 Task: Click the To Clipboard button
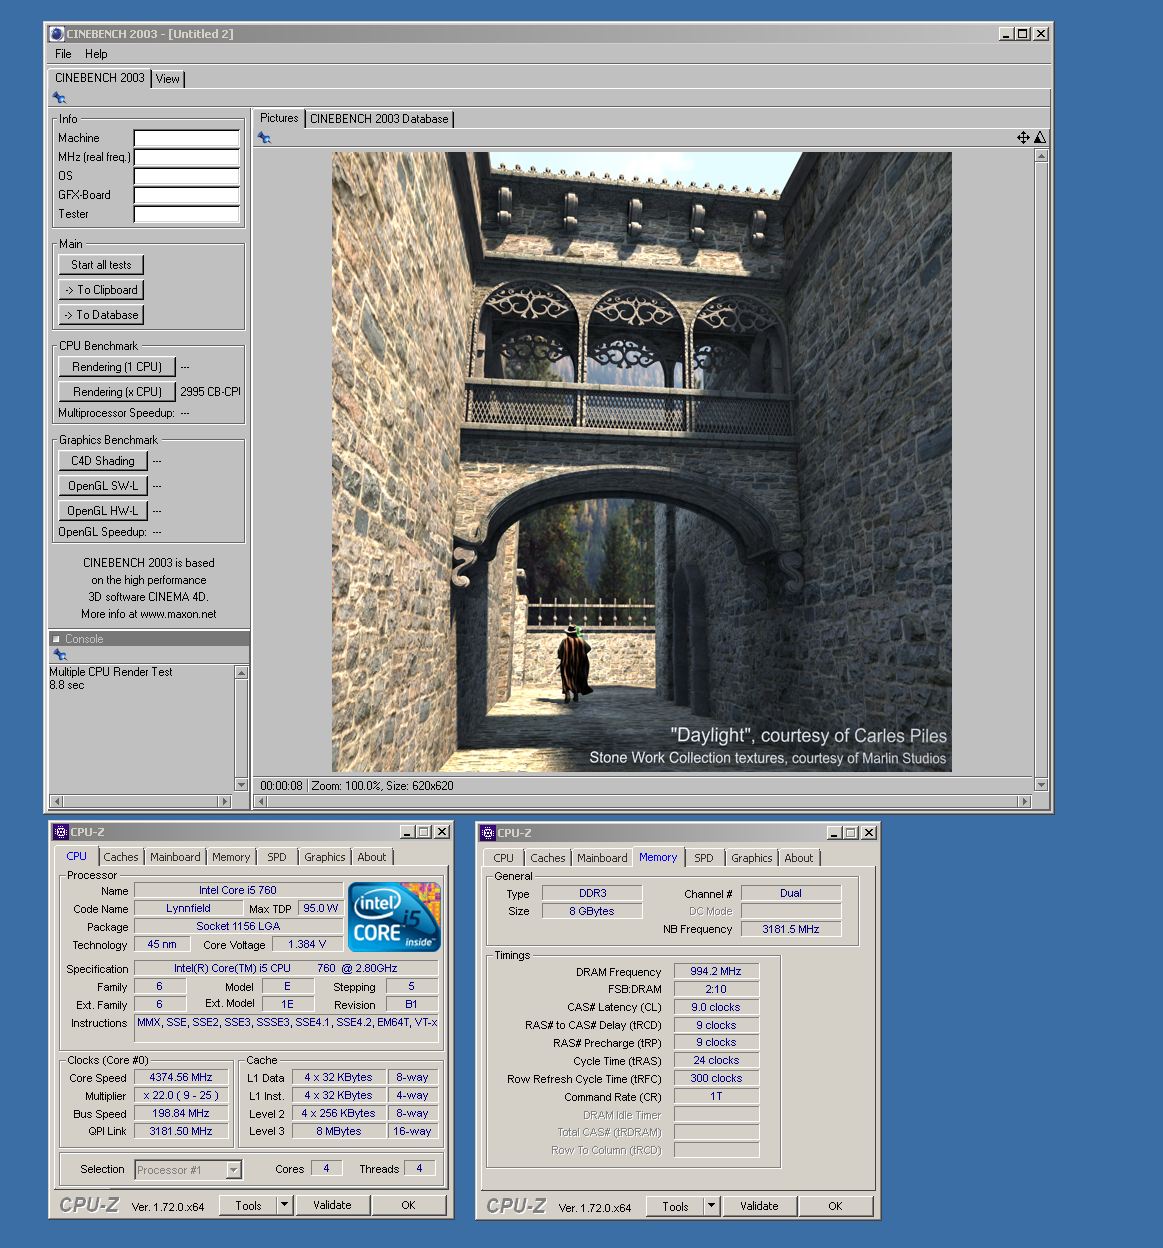coord(101,290)
